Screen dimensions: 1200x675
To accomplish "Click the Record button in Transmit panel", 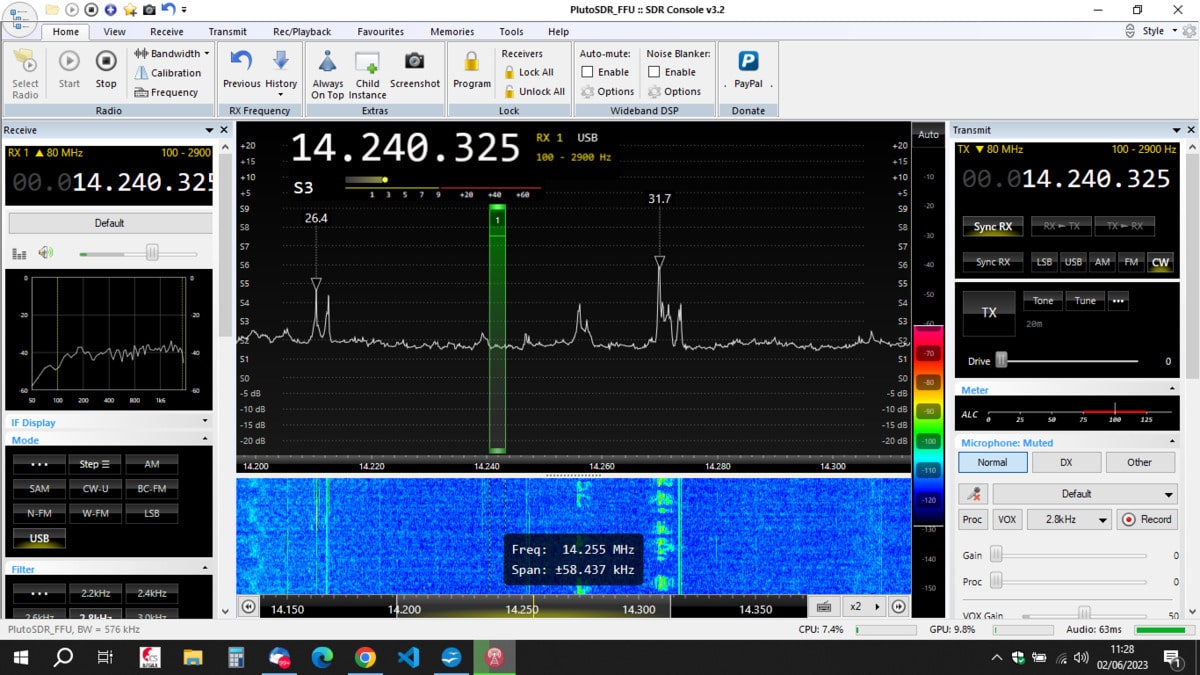I will tap(1147, 519).
